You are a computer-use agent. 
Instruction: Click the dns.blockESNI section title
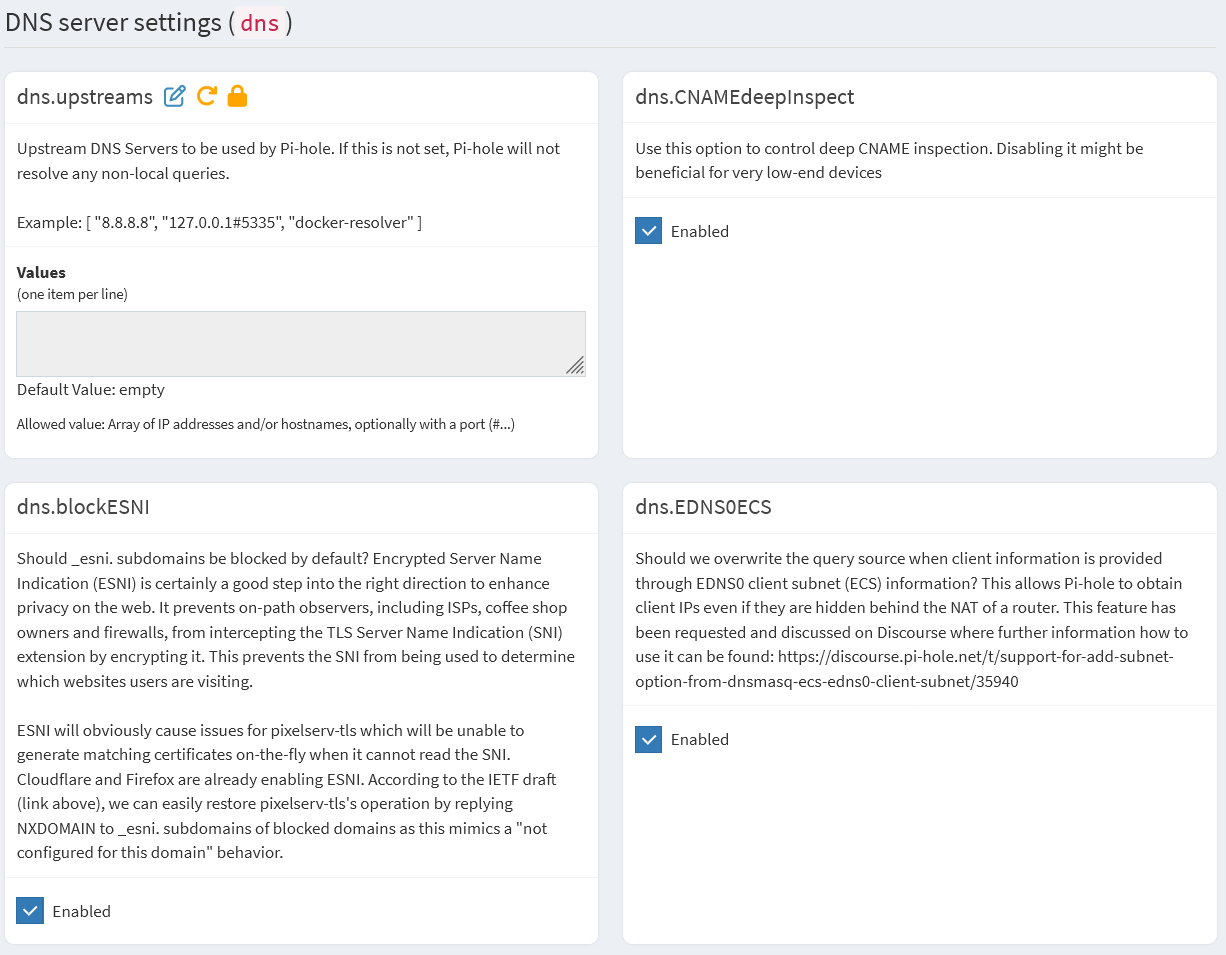click(x=83, y=507)
